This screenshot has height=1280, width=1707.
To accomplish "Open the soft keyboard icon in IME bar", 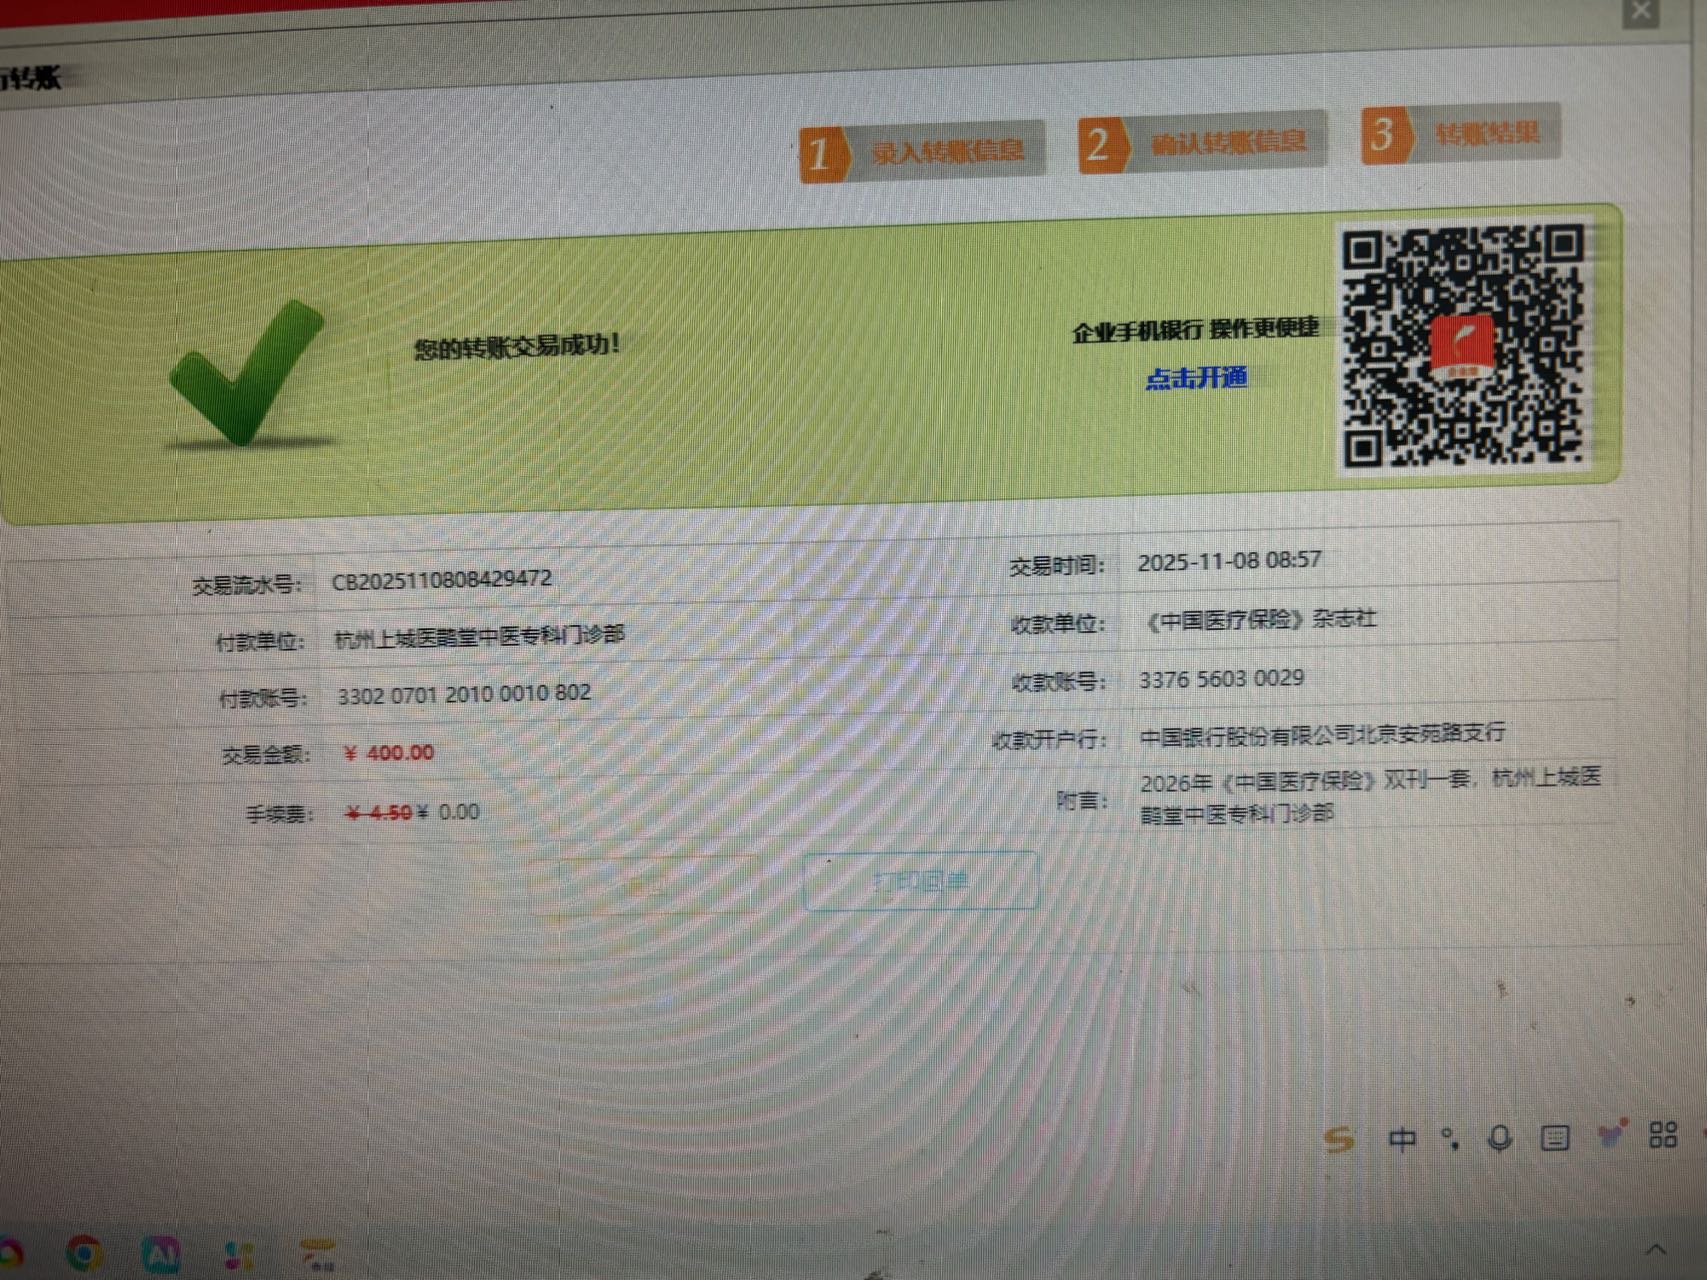I will (x=1555, y=1137).
